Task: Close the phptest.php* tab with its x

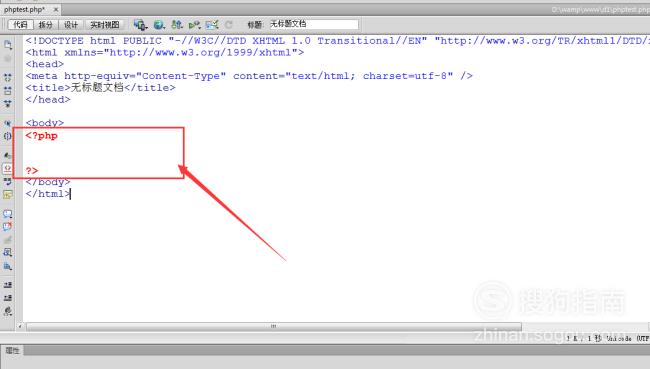Action: (56, 9)
